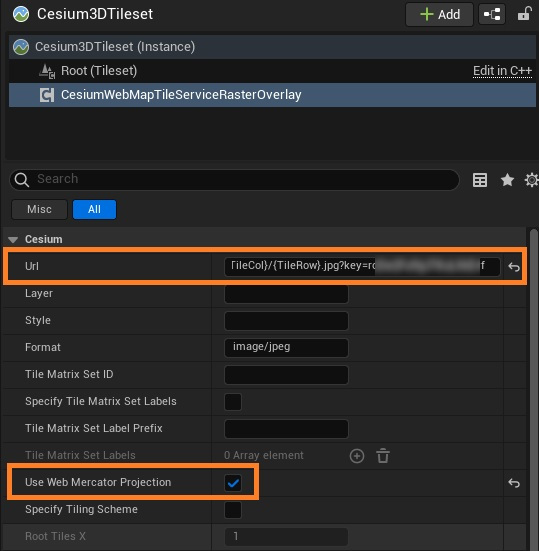Collapse the Cesium category

pos(13,240)
